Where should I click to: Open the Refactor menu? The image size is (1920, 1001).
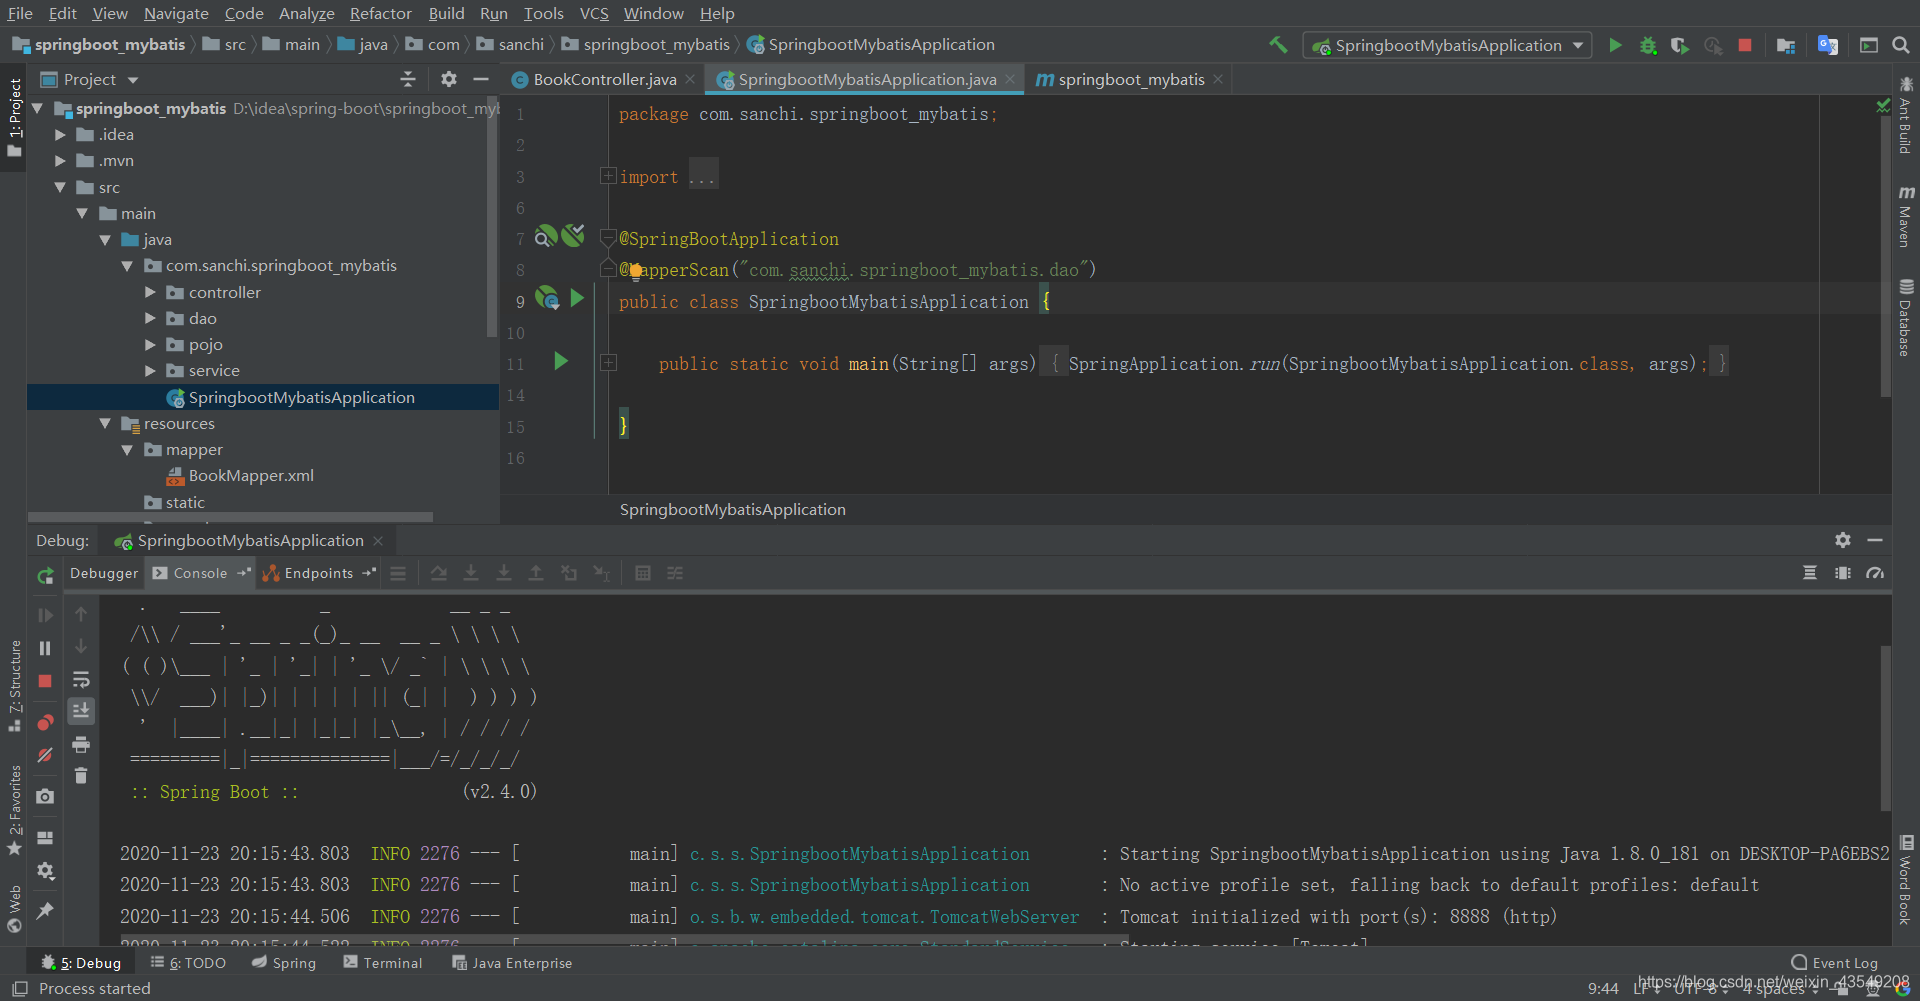pos(380,13)
